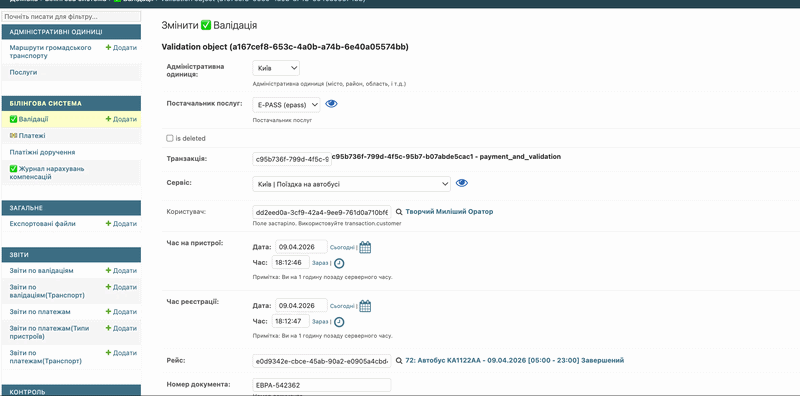View selected Сервіс via eye icon
Screen dimensions: 800x396
(462, 183)
